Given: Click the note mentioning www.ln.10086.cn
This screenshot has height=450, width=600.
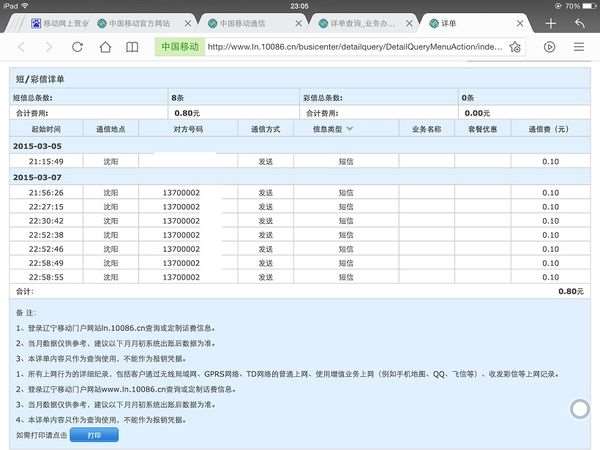Looking at the screenshot, I should click(126, 389).
